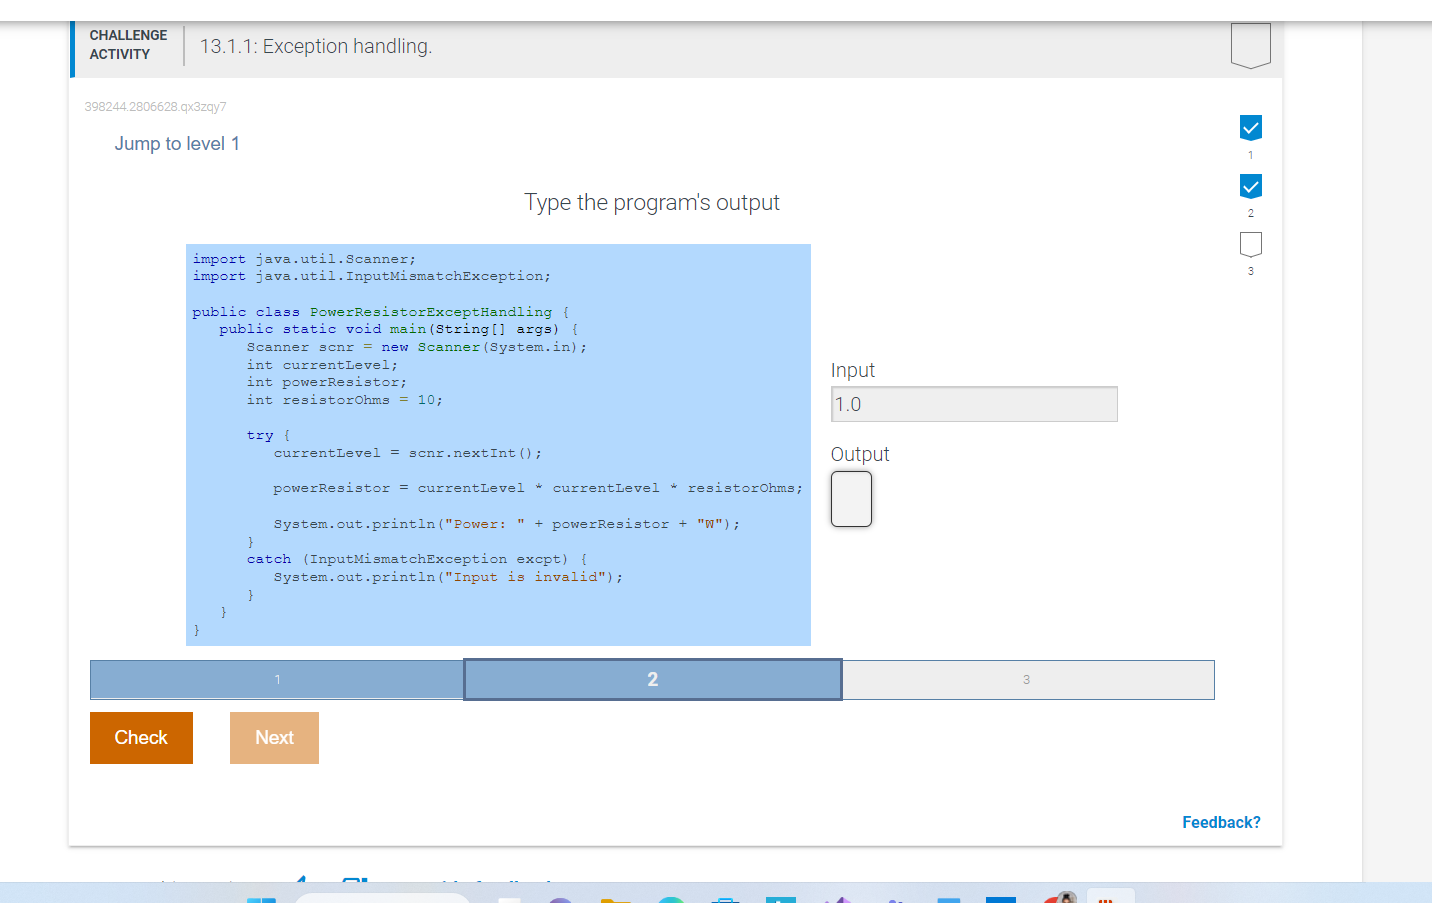Click the Output label
The width and height of the screenshot is (1432, 903).
pos(860,454)
